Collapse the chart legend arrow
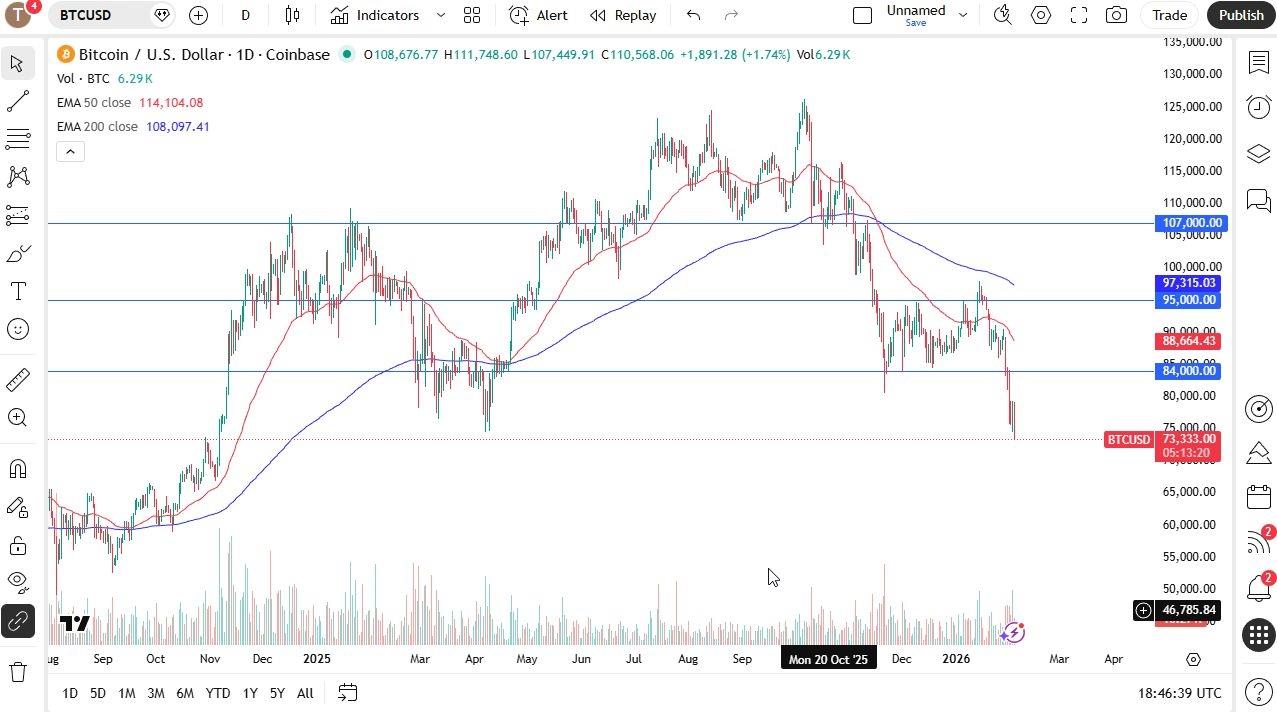Image resolution: width=1277 pixels, height=712 pixels. click(70, 151)
